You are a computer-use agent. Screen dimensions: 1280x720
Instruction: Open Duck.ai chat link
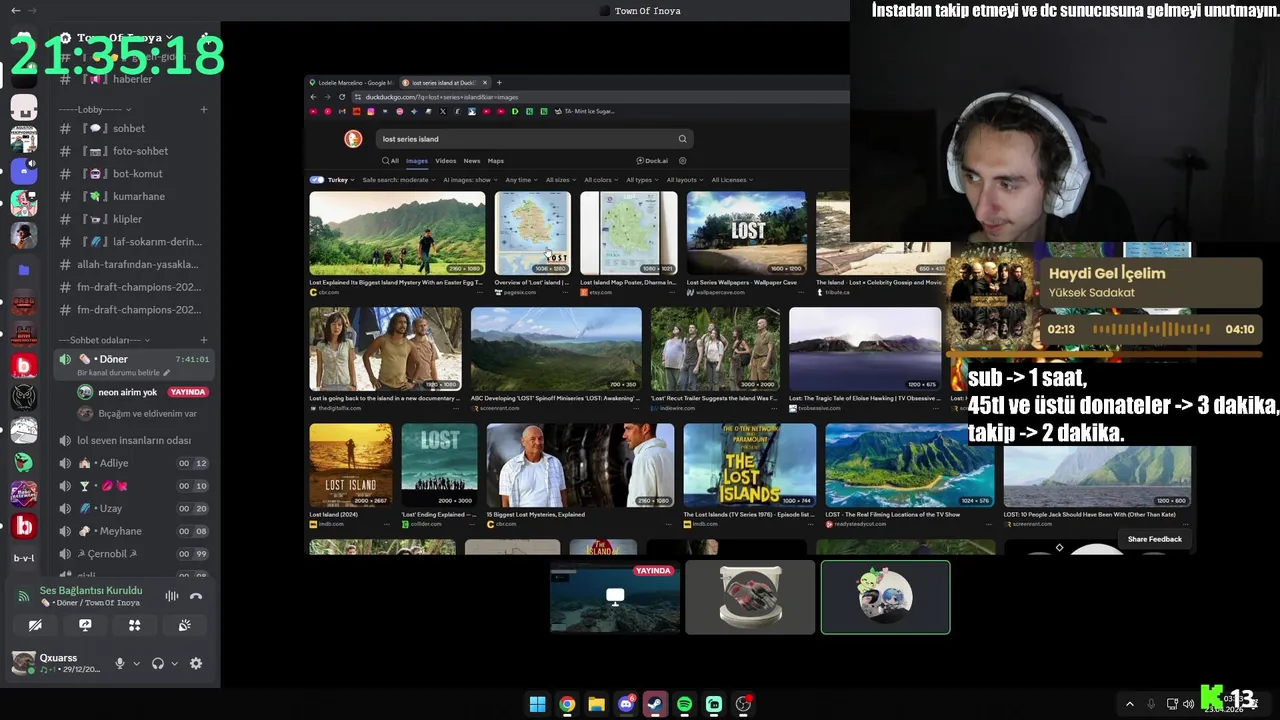click(x=652, y=161)
